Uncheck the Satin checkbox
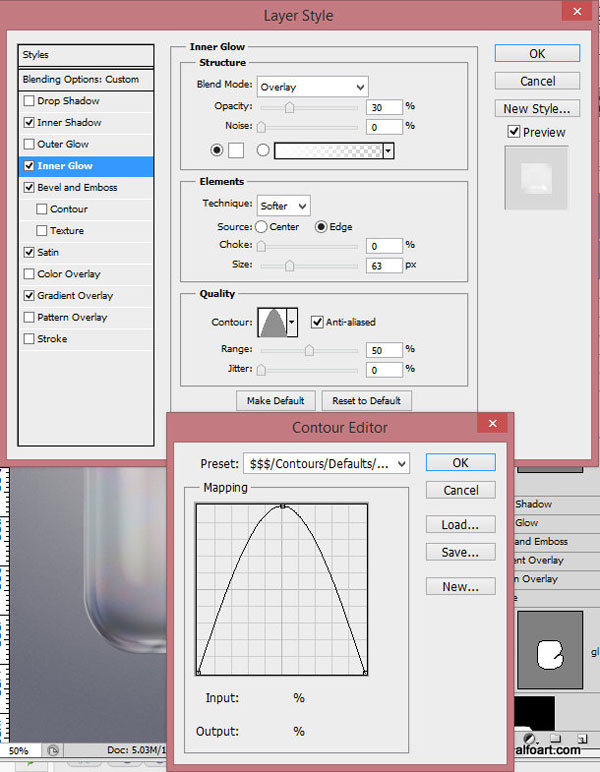This screenshot has width=600, height=772. coord(29,253)
